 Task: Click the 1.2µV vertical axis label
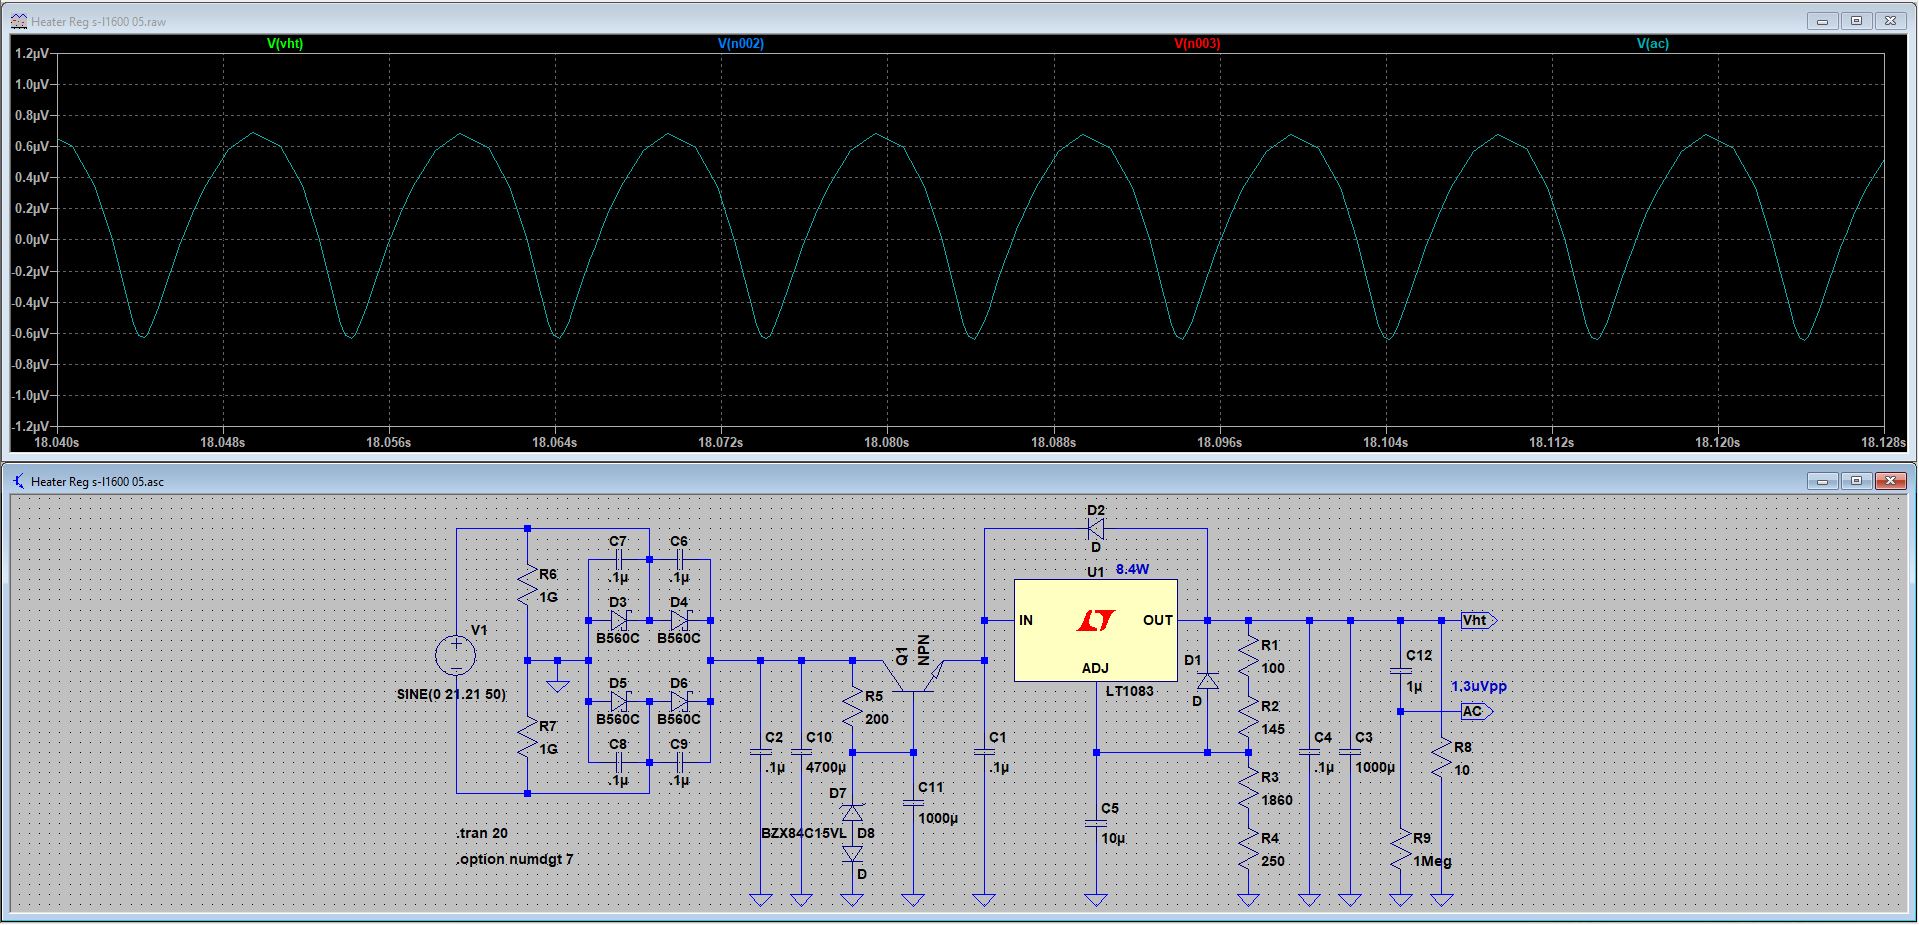[x=32, y=53]
